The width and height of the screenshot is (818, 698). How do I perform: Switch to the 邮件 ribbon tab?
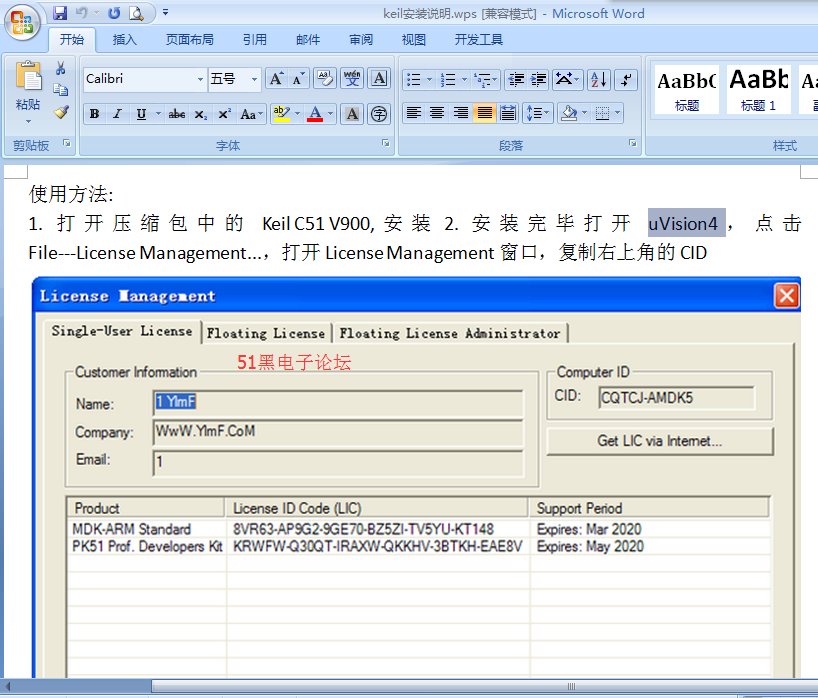tap(308, 40)
